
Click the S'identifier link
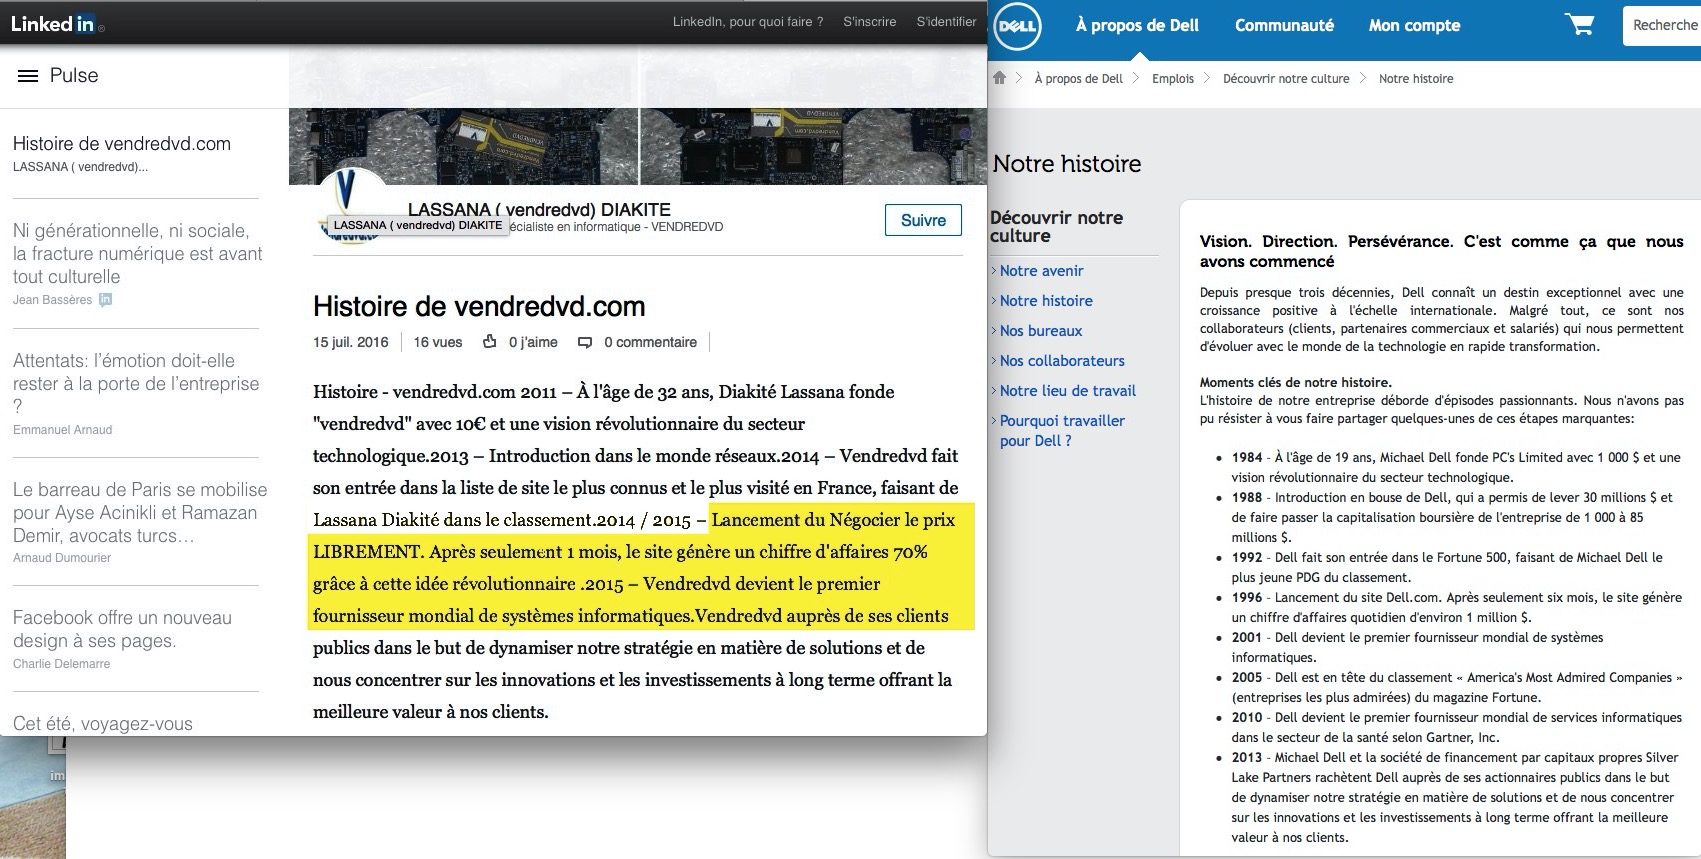click(946, 21)
